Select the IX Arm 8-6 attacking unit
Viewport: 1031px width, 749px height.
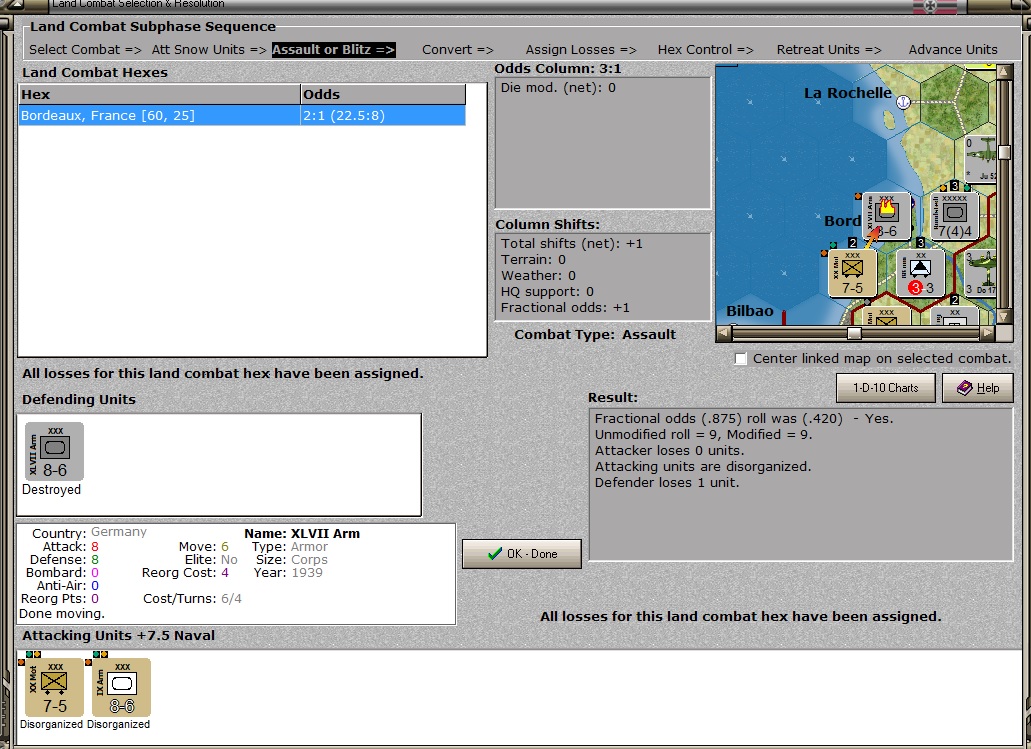[x=122, y=687]
